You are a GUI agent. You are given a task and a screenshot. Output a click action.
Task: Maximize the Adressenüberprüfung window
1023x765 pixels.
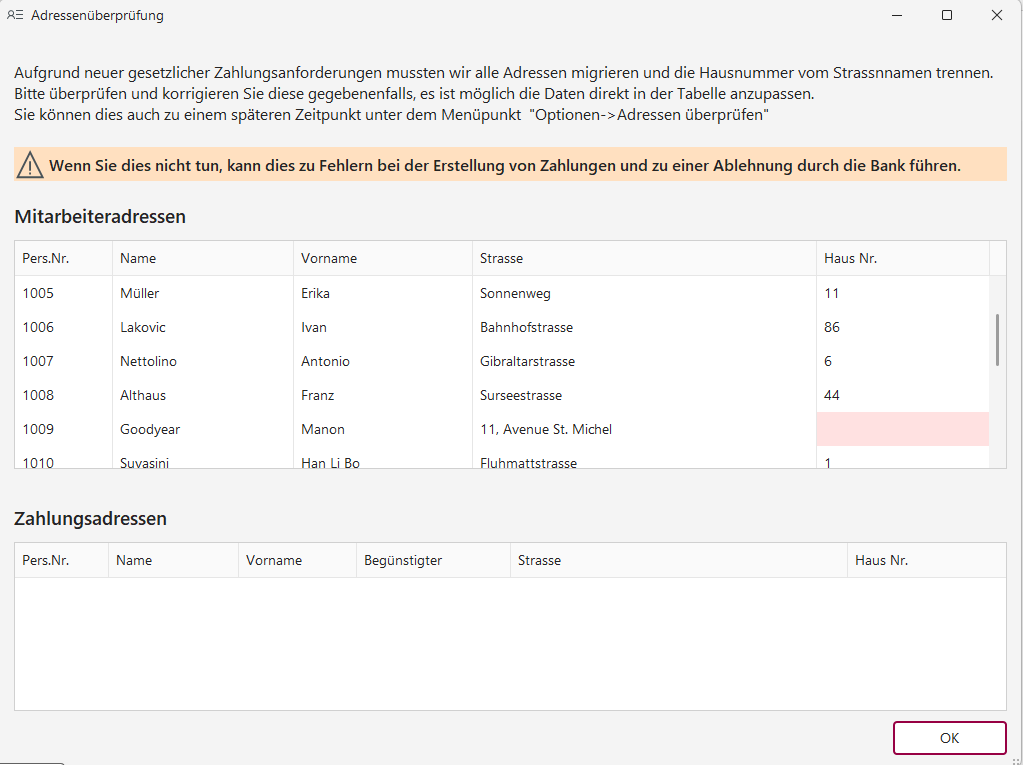point(946,15)
